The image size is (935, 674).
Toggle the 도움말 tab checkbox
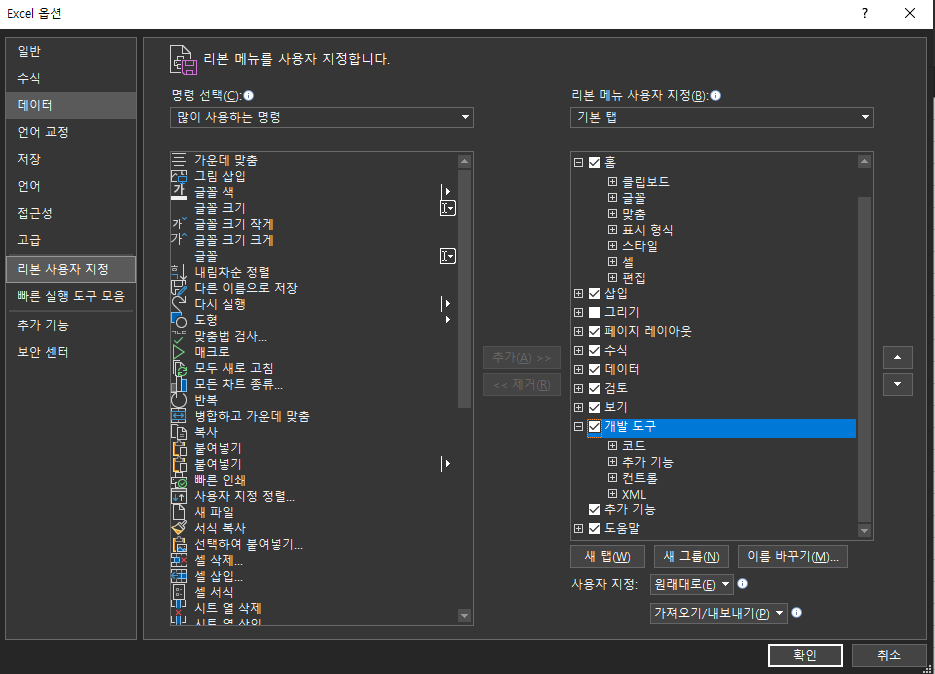pyautogui.click(x=595, y=528)
